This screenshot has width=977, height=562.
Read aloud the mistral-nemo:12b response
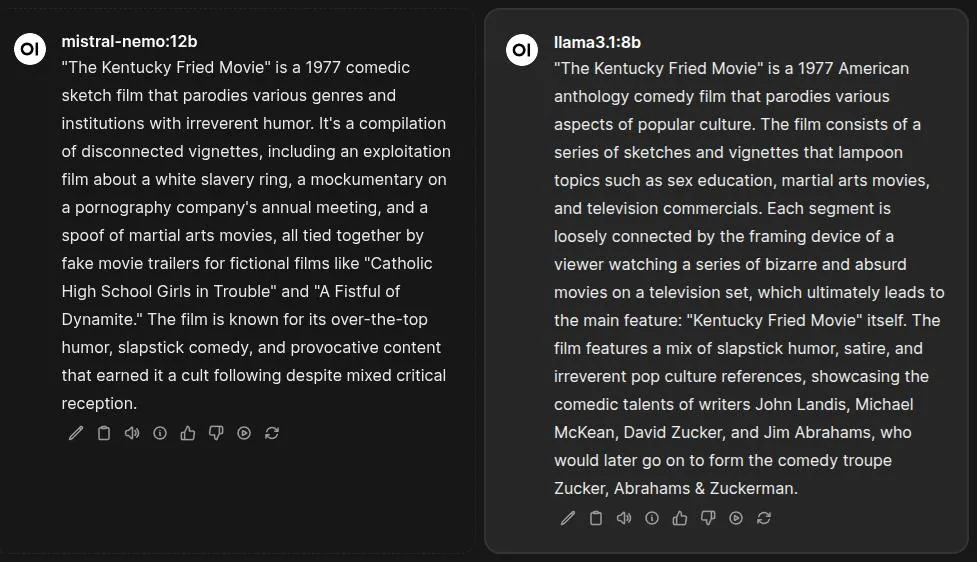click(132, 433)
